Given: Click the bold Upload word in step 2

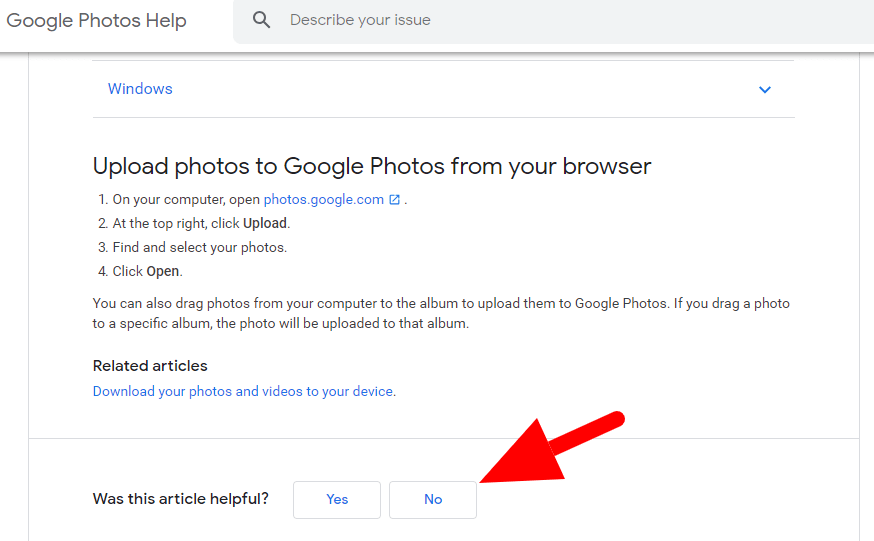Looking at the screenshot, I should [265, 223].
